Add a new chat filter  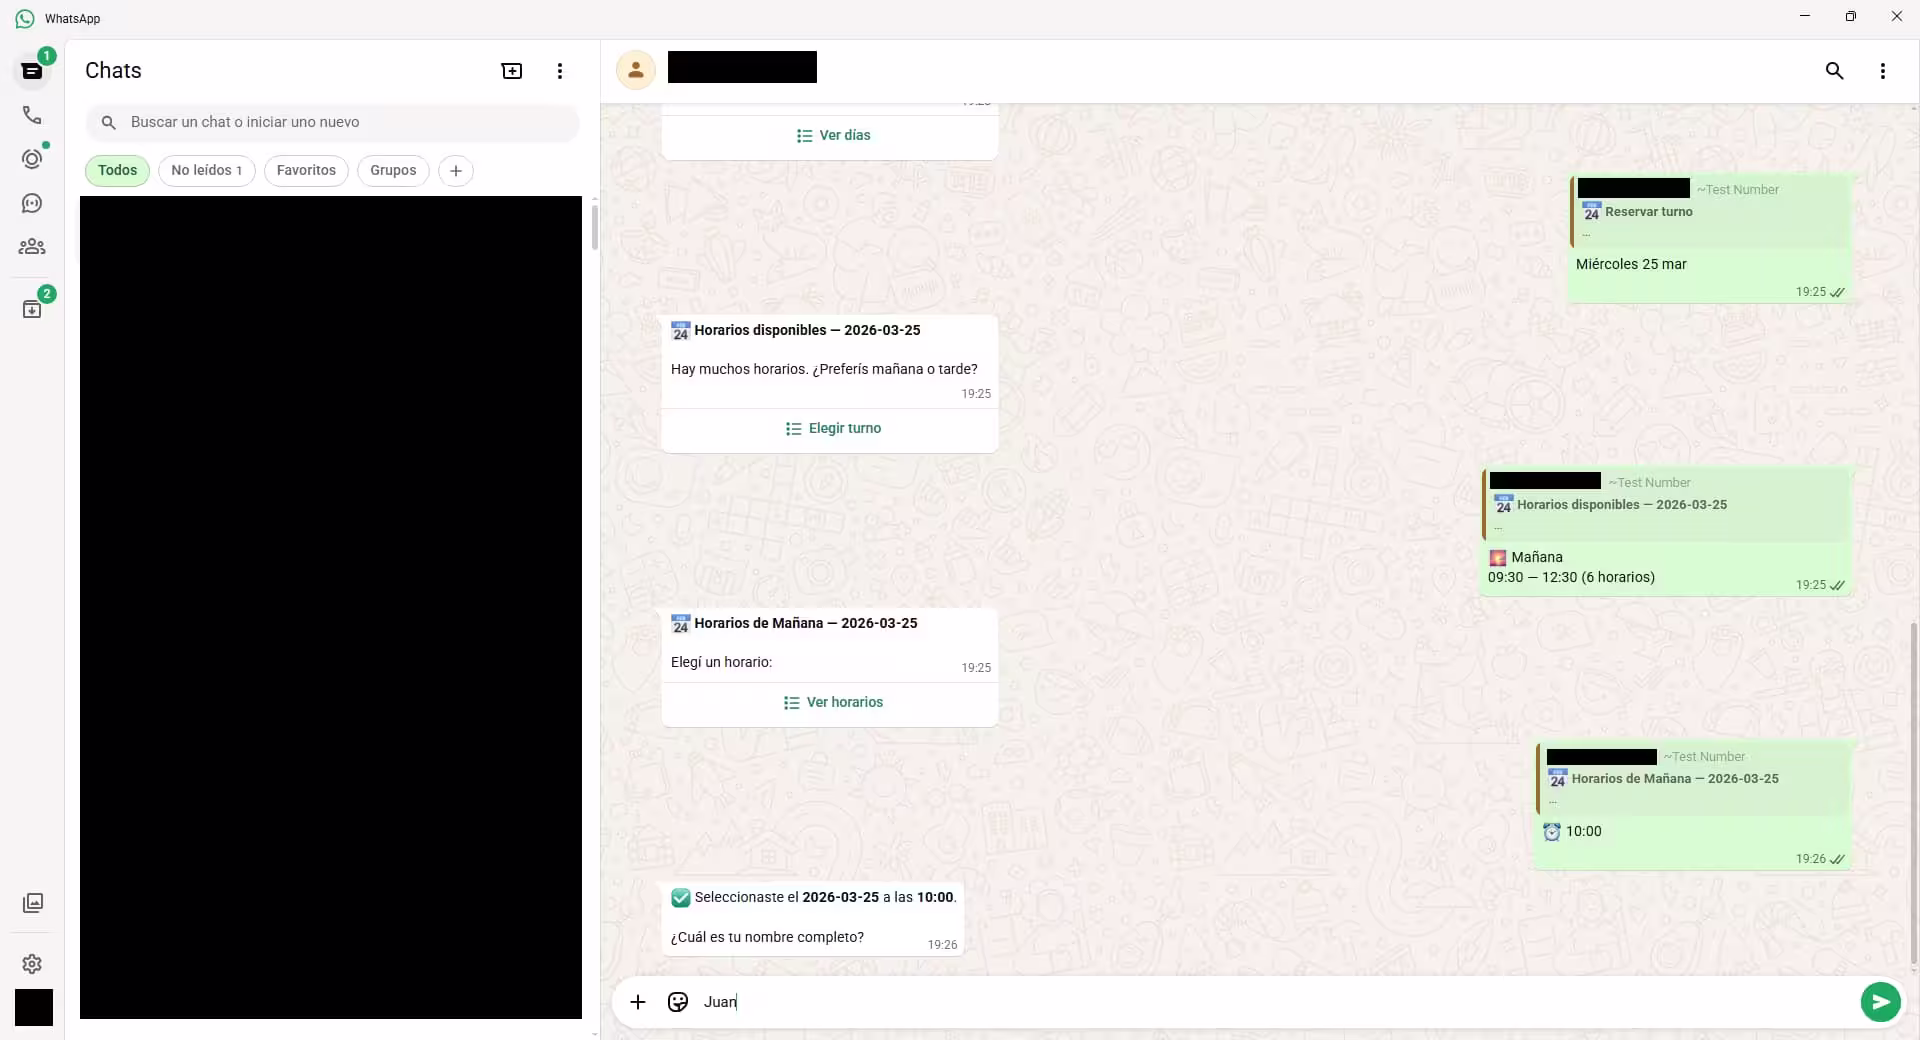pos(455,170)
